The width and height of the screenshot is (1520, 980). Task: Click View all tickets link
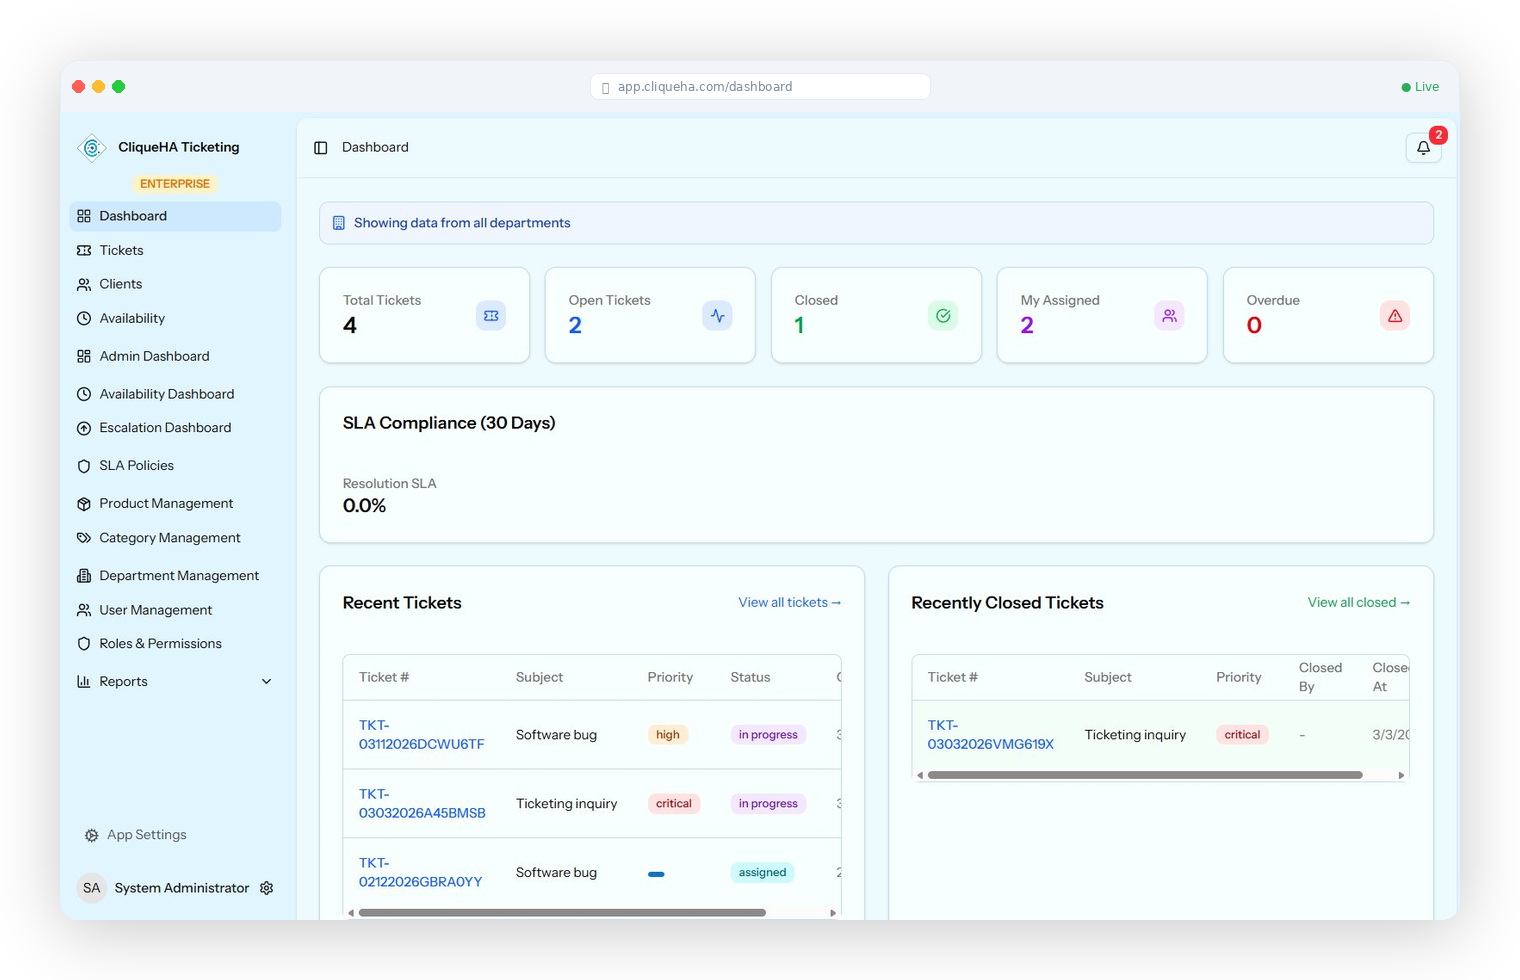point(789,603)
